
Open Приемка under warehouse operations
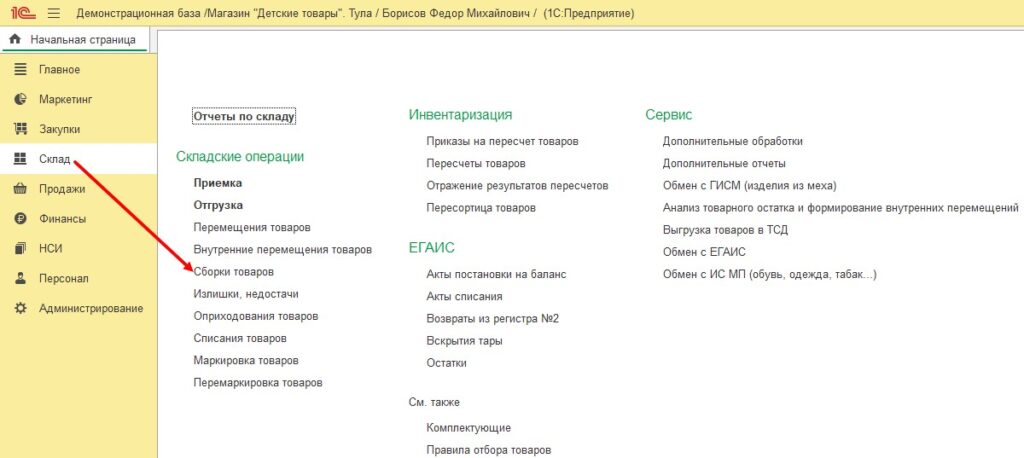pyautogui.click(x=217, y=183)
